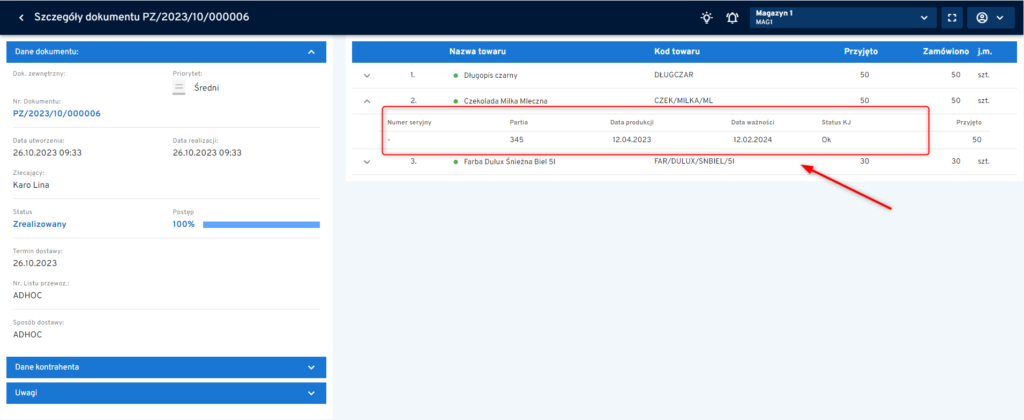
Task: Expand the Długopis czarny row
Action: 367,75
